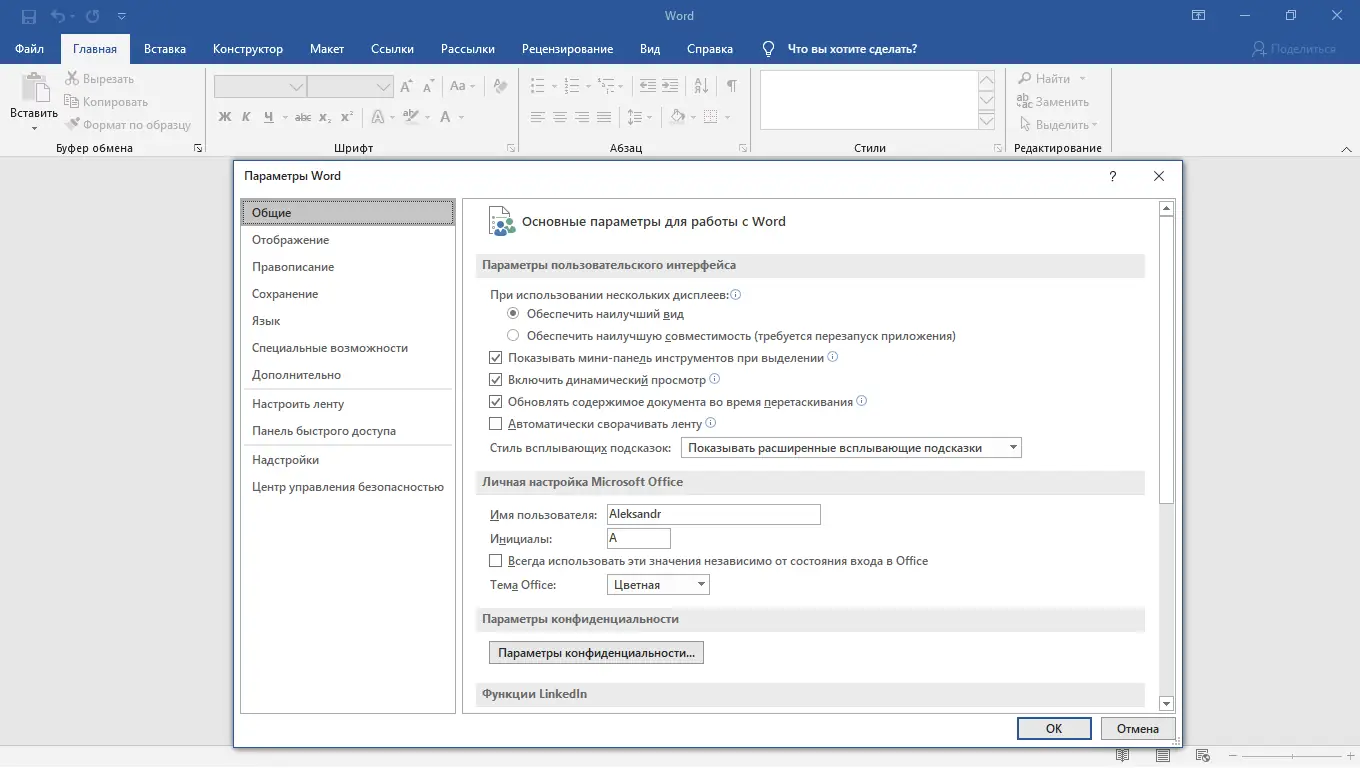Image resolution: width=1360 pixels, height=768 pixels.
Task: Click the Save icon in quick access toolbar
Action: pos(28,16)
